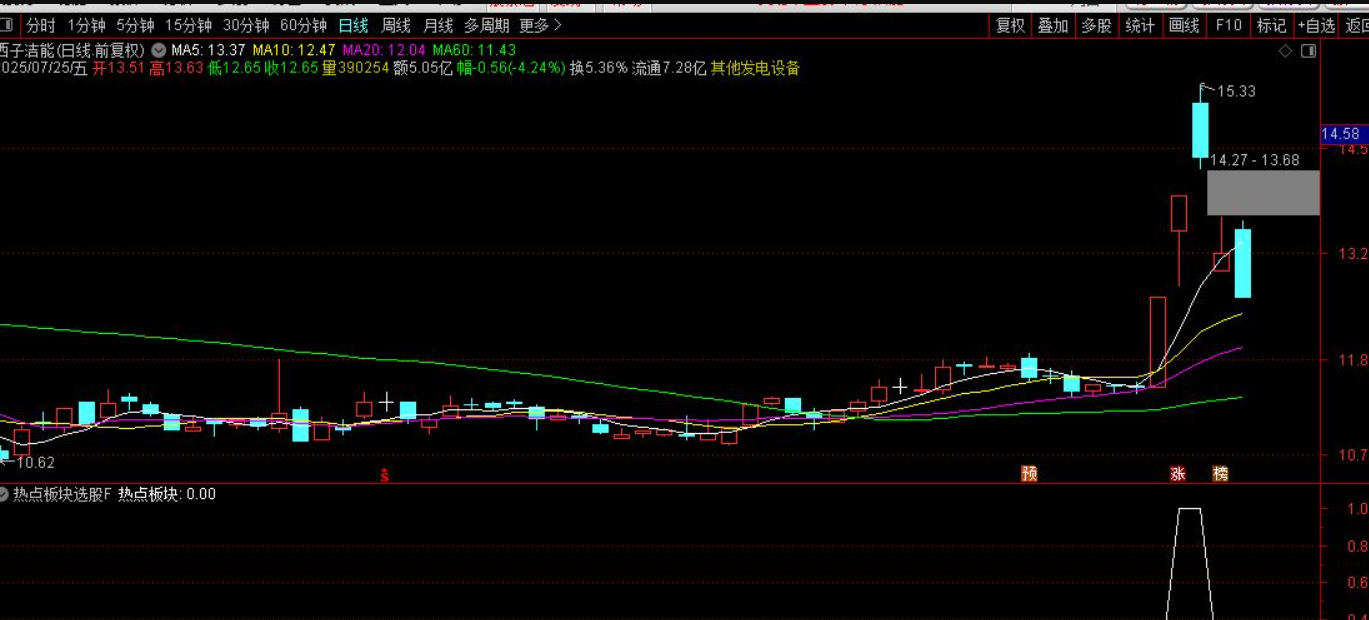
Task: Toggle the 热点板块选股F indicator circle control
Action: point(7,493)
